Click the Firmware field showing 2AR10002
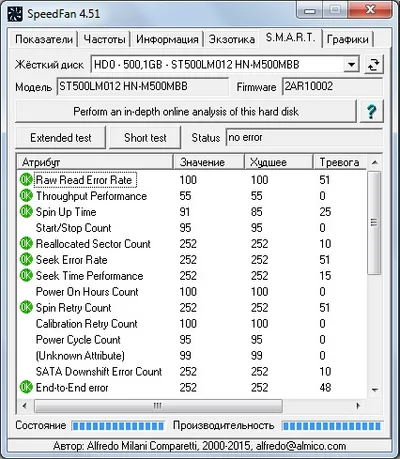The image size is (400, 459). point(332,87)
